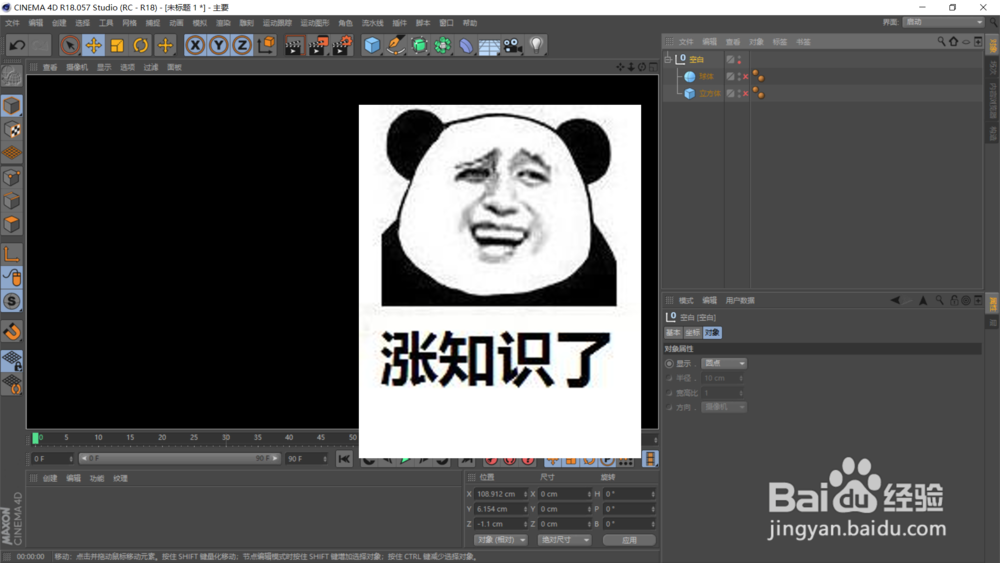Image resolution: width=1000 pixels, height=563 pixels.
Task: Click Go to Start playback button
Action: (344, 459)
